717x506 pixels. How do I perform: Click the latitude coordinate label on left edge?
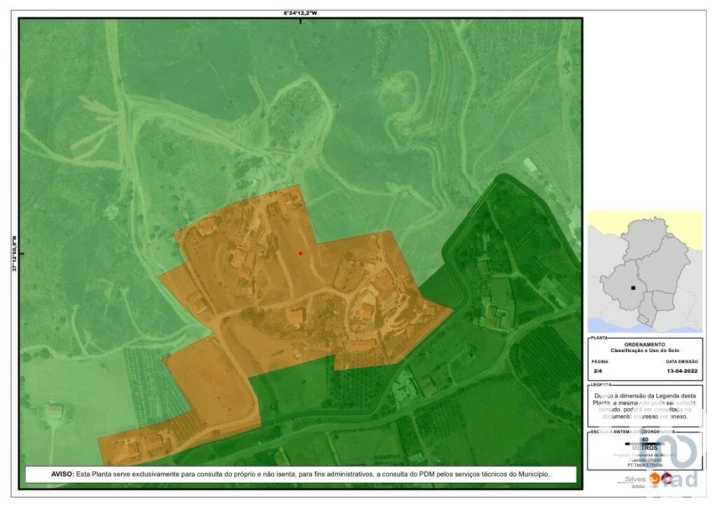pyautogui.click(x=12, y=253)
